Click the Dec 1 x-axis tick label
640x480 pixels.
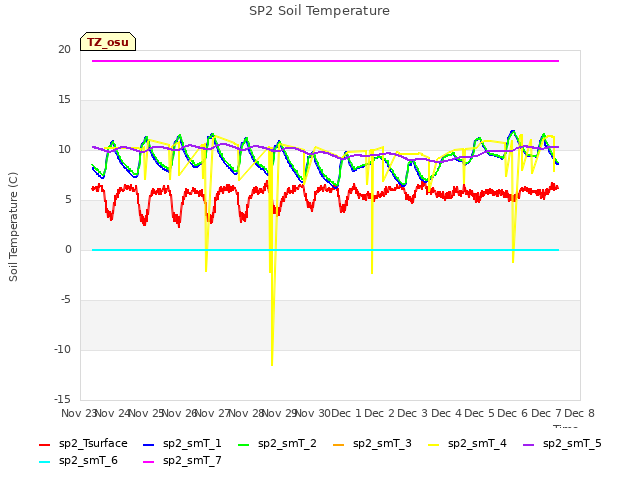346,413
